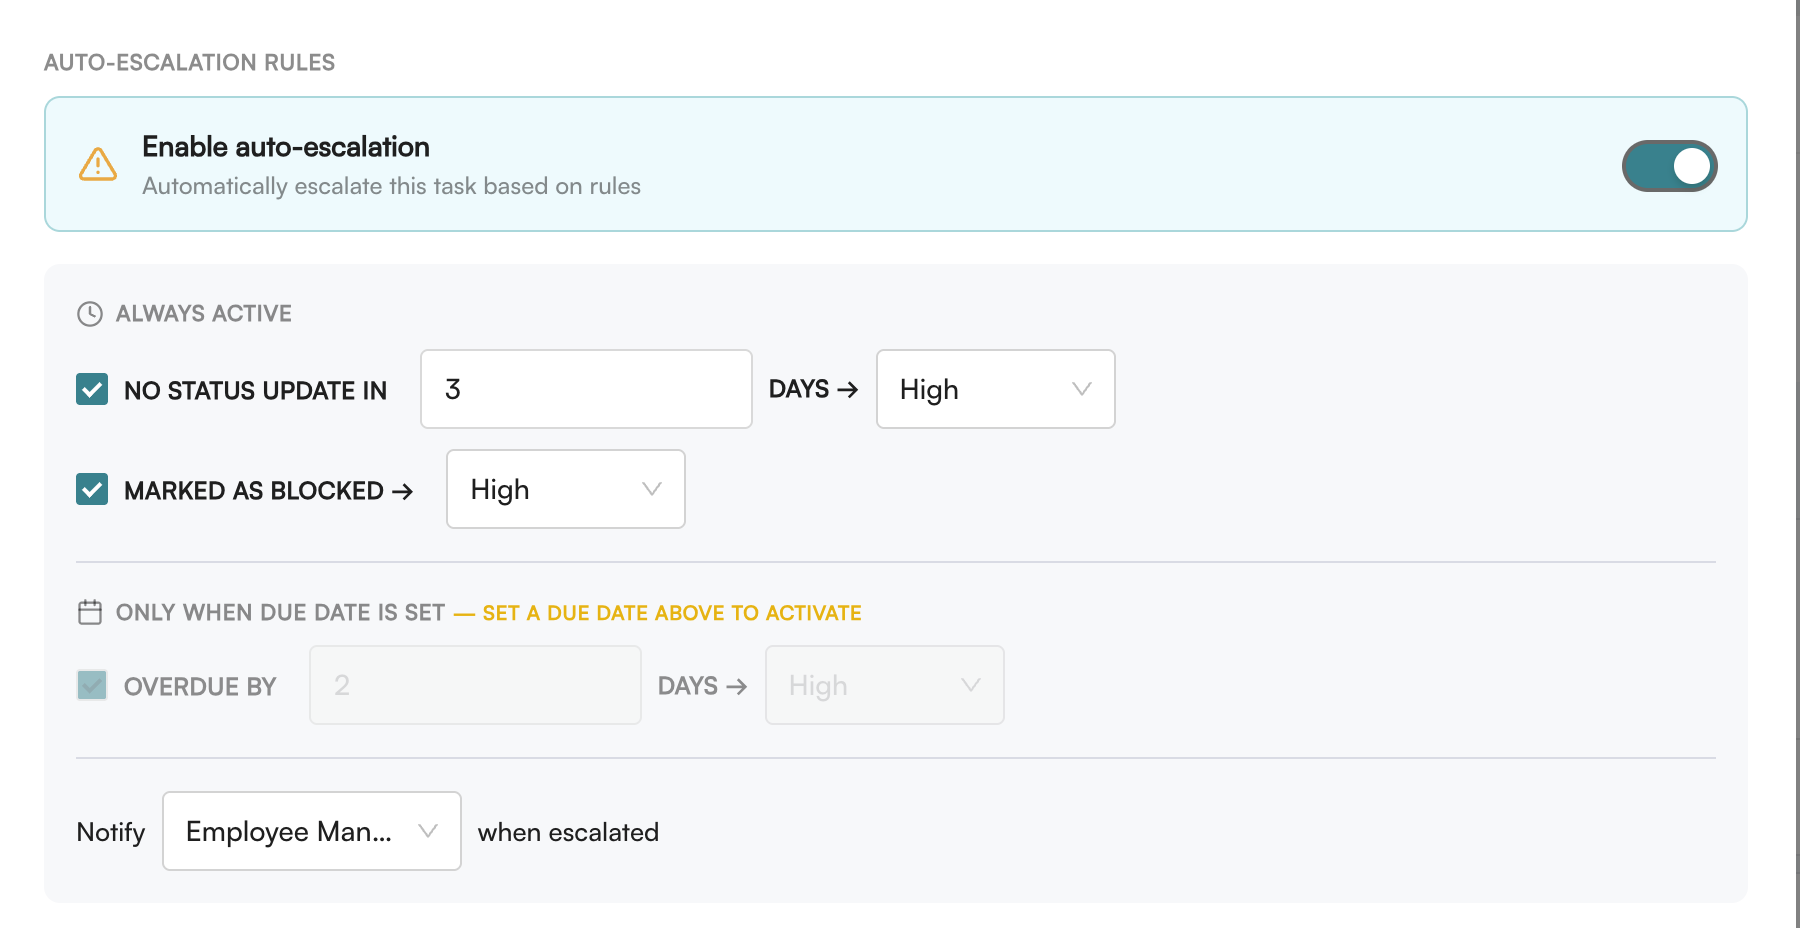Click the clock icon next to Always Active
Viewport: 1800px width, 928px height.
(90, 314)
